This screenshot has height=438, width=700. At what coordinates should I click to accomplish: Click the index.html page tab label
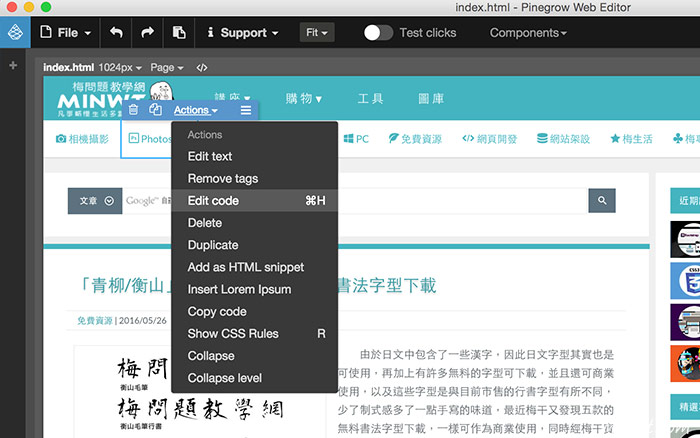pos(68,67)
